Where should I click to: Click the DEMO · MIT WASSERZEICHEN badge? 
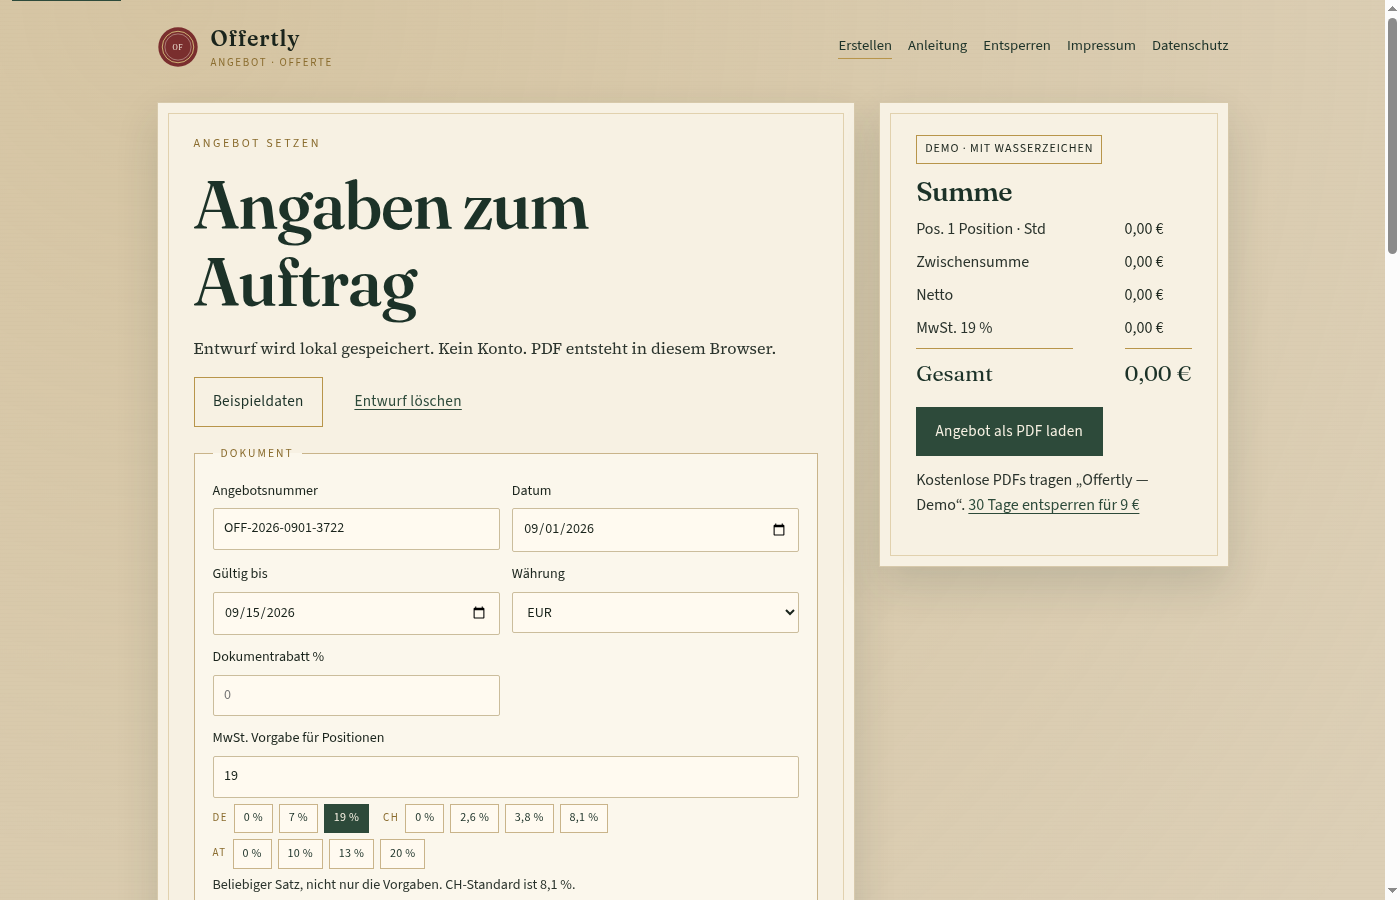click(1009, 149)
